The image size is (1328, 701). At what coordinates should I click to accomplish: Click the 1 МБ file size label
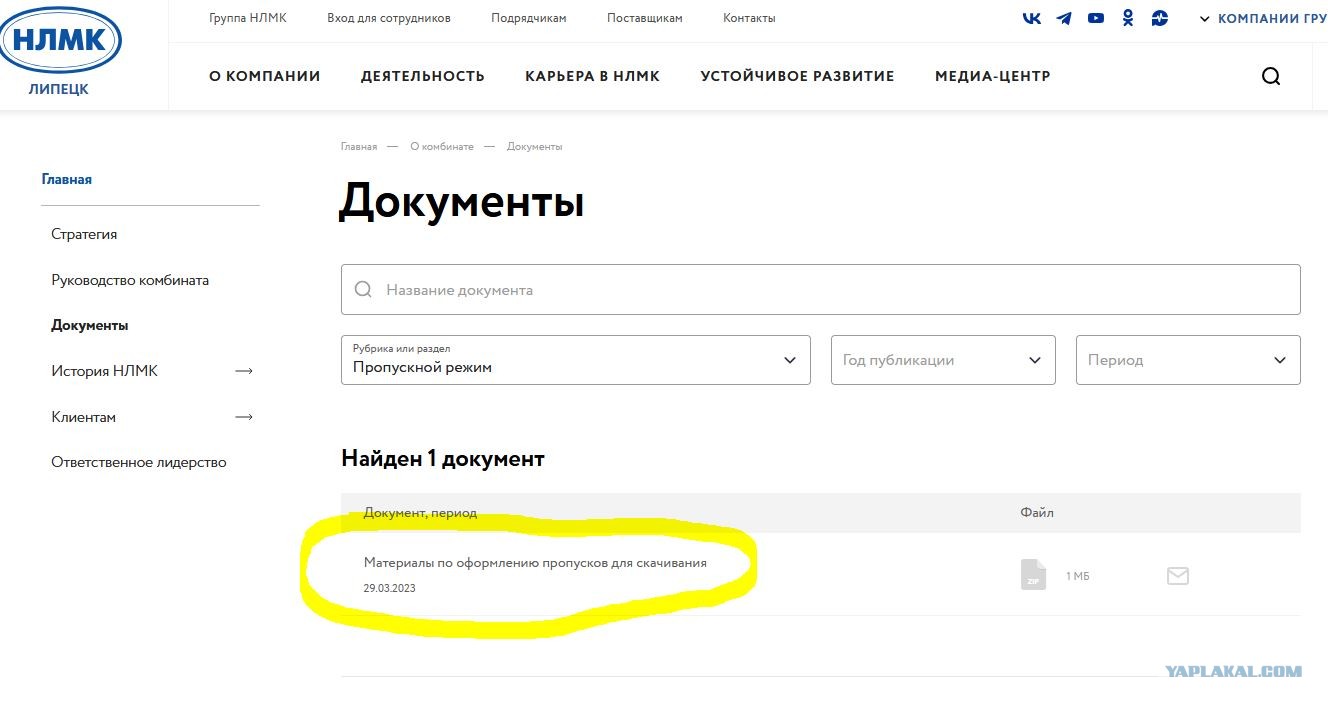(1078, 576)
